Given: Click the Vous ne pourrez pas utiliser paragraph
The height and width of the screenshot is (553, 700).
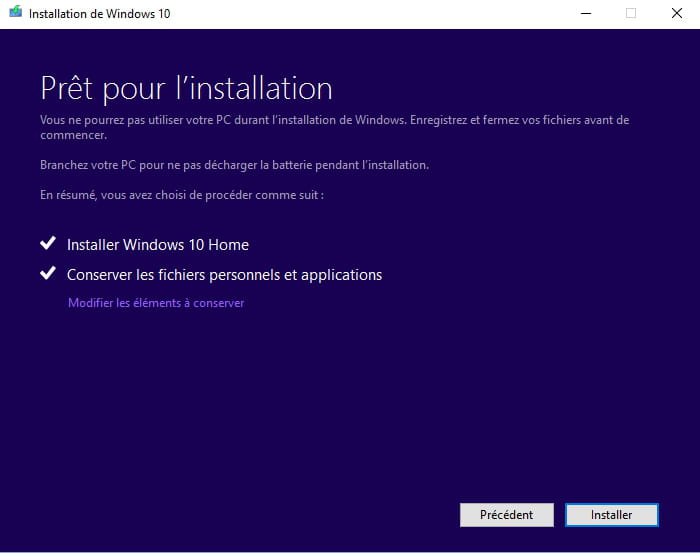Looking at the screenshot, I should point(334,127).
